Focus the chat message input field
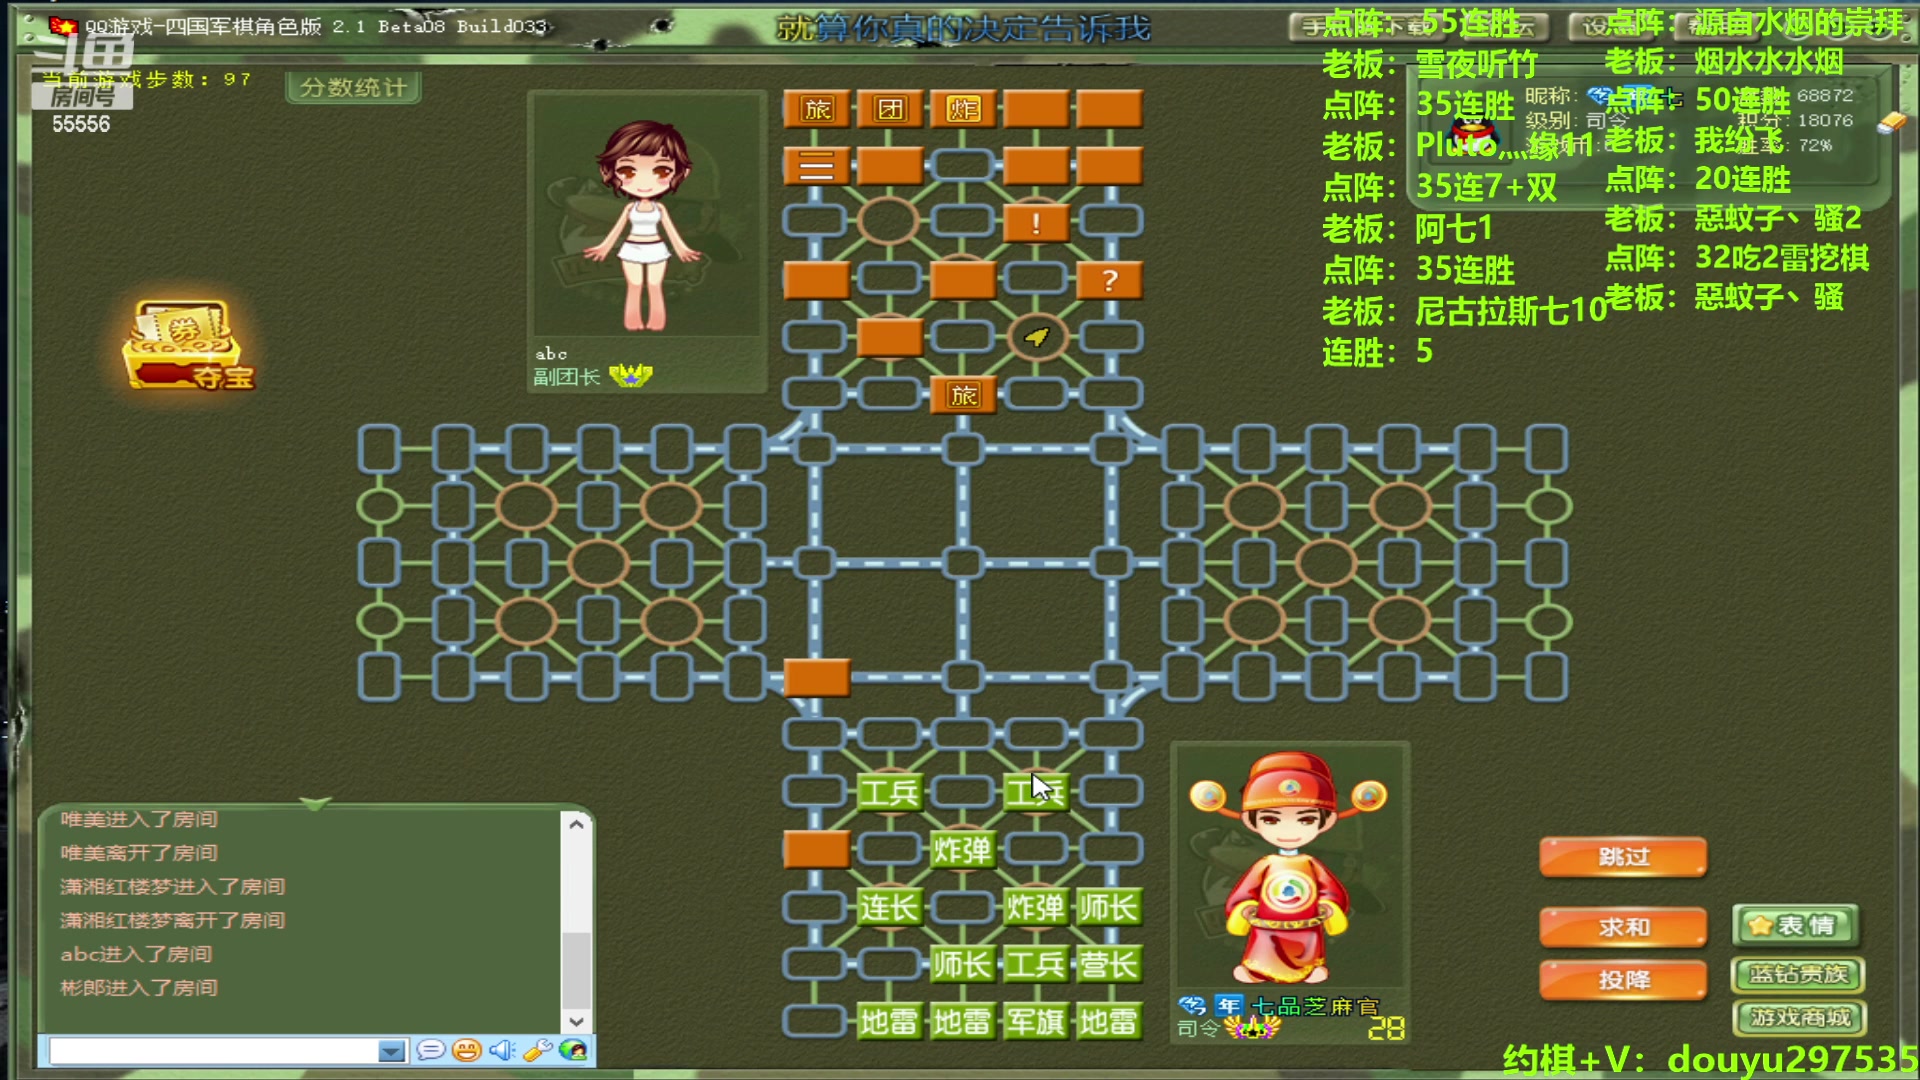The image size is (1920, 1080). [215, 1051]
